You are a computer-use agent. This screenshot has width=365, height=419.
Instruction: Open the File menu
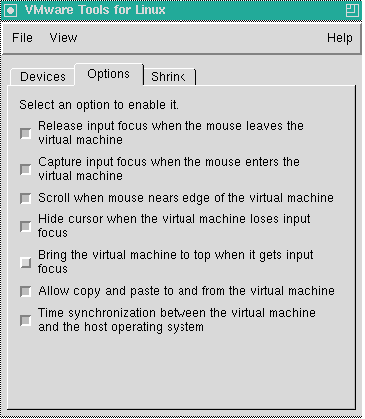(22, 38)
